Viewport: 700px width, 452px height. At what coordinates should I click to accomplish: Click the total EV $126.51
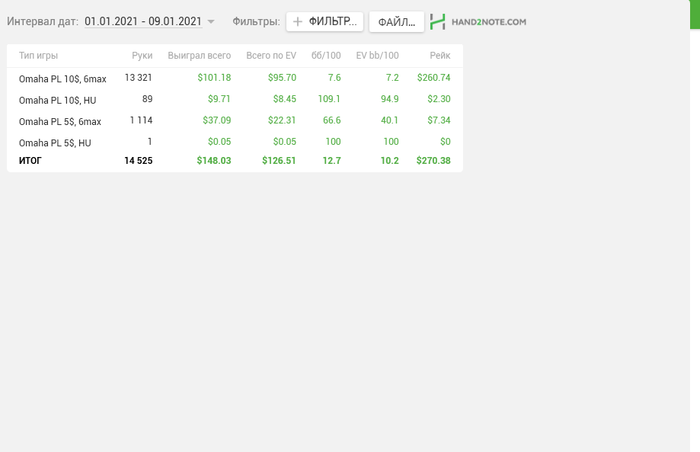click(x=279, y=161)
